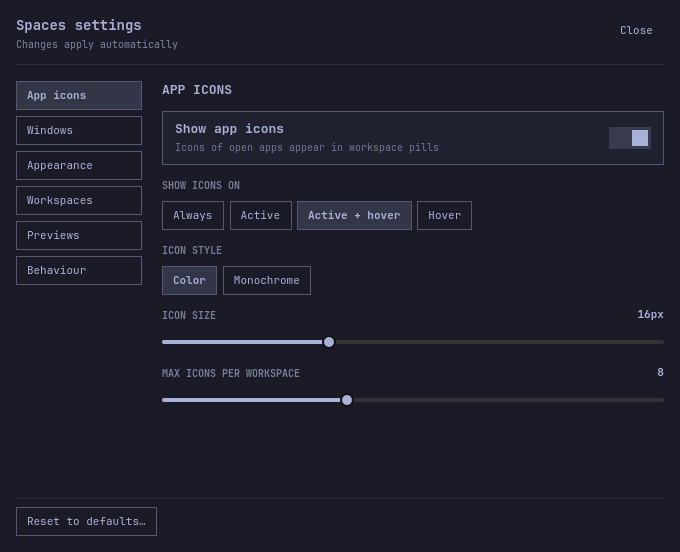Viewport: 680px width, 552px height.
Task: Click the Max Icons Per Workspace slider handle
Action: pos(347,400)
